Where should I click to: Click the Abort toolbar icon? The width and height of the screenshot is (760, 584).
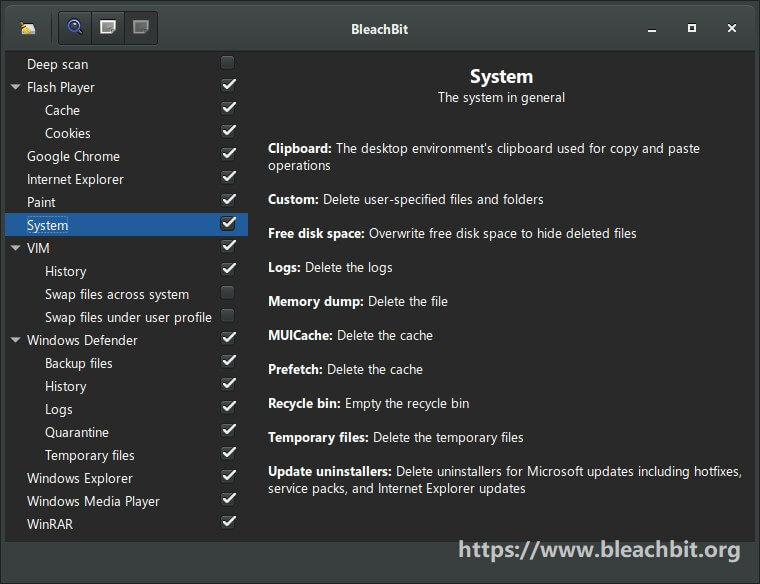141,27
